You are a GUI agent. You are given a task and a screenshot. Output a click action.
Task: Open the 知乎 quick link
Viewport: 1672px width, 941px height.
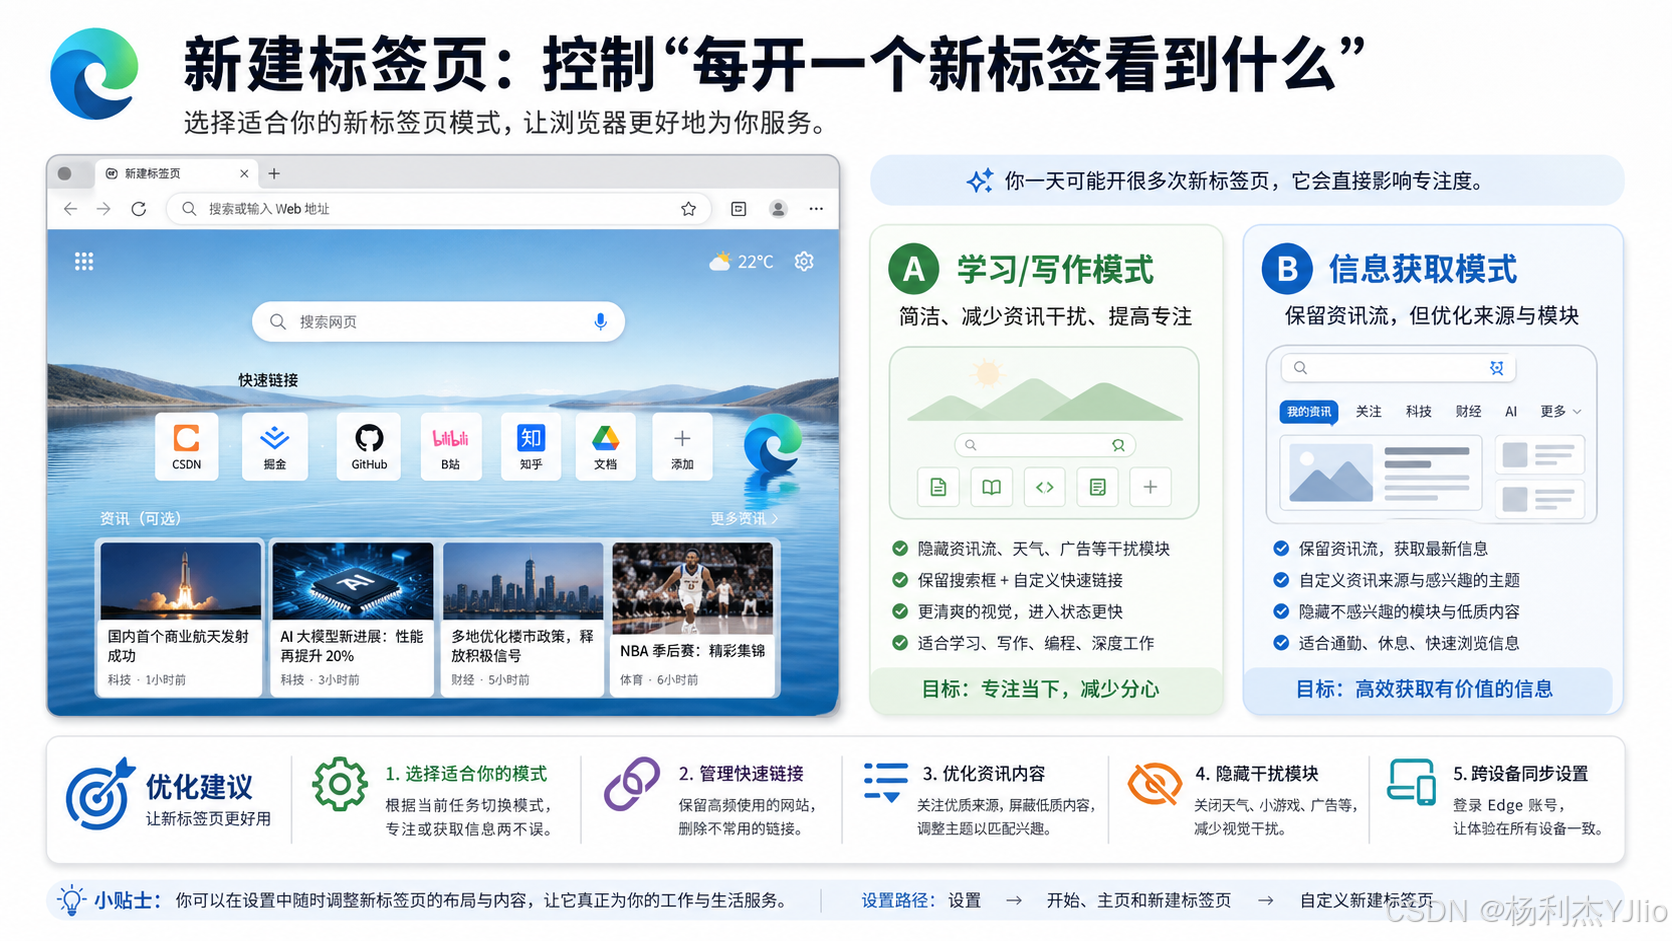531,446
